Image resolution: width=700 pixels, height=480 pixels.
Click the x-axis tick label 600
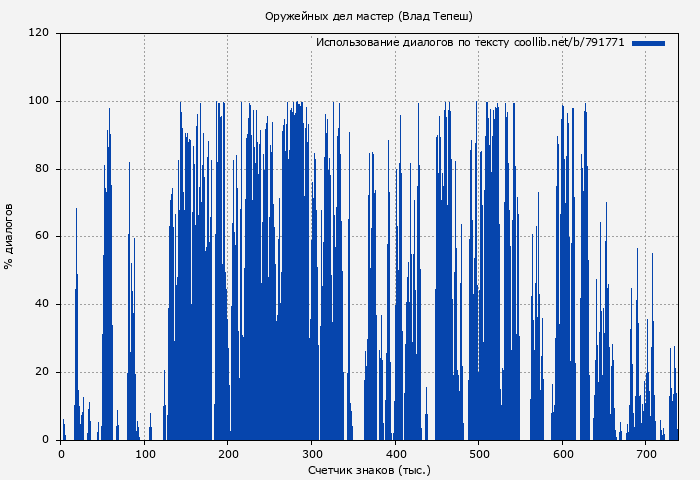coord(562,454)
